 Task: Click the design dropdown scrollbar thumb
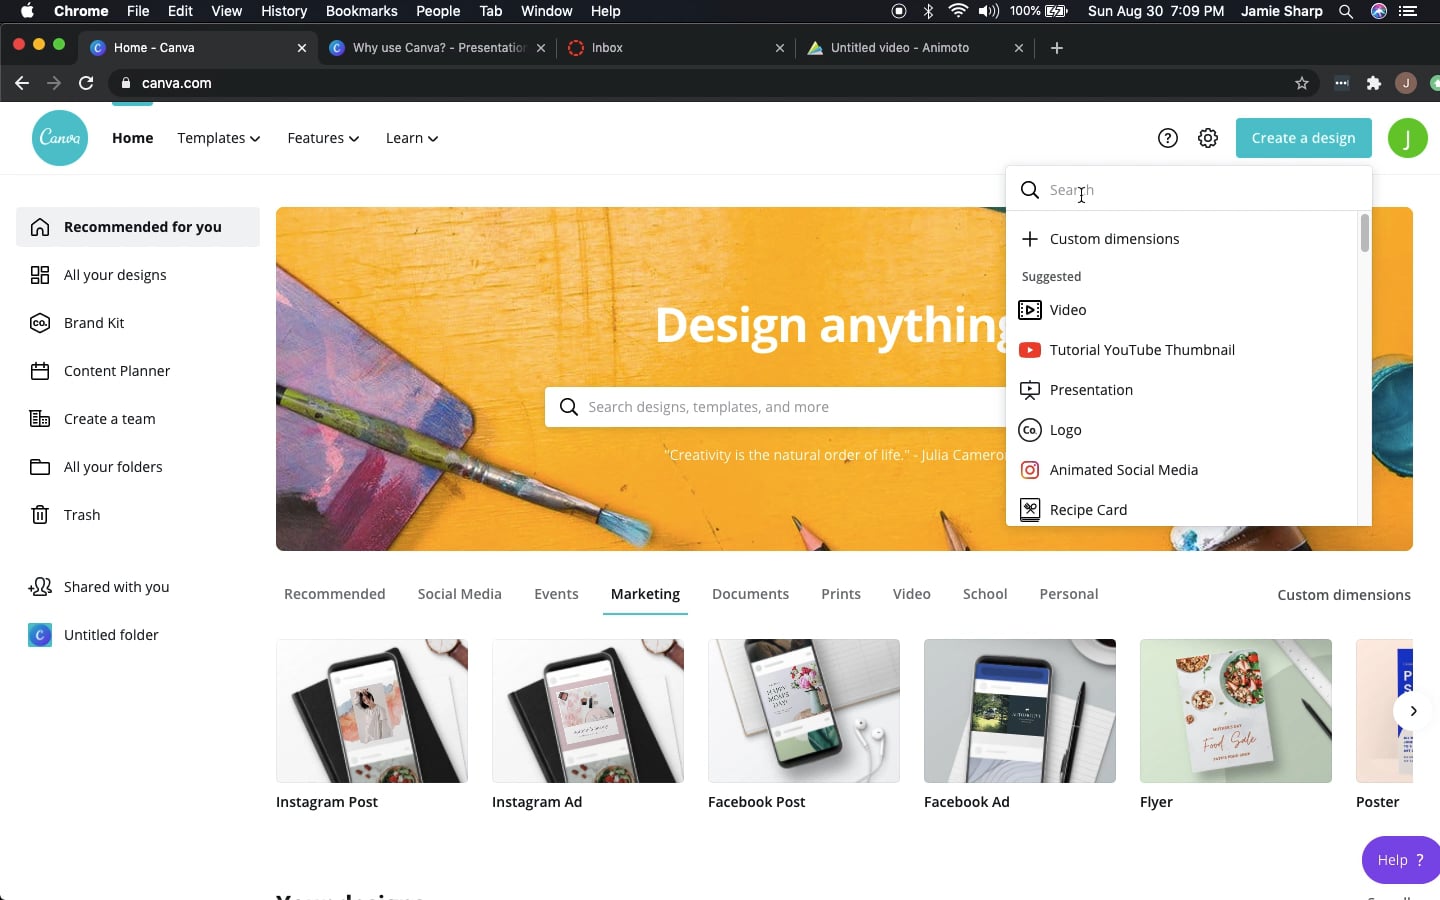tap(1365, 233)
